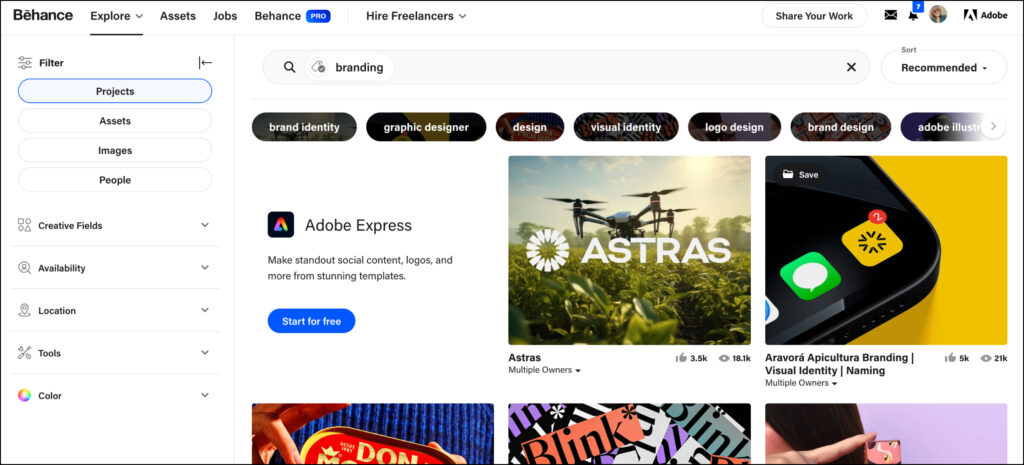Click the Adobe Express app icon
Viewport: 1024px width, 465px height.
(x=281, y=225)
